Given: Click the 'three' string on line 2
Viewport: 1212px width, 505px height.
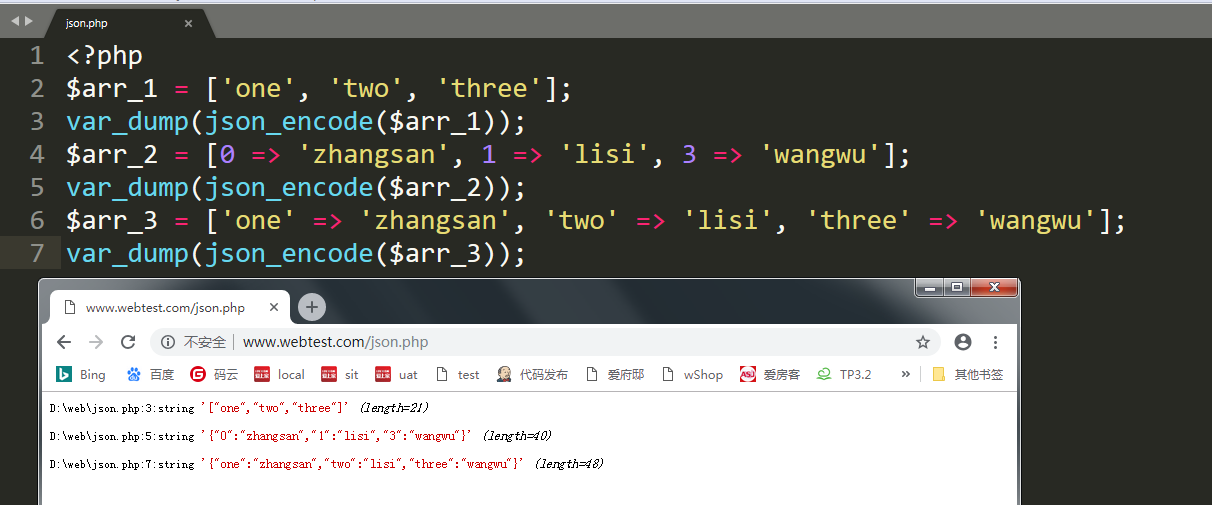Looking at the screenshot, I should coord(489,89).
